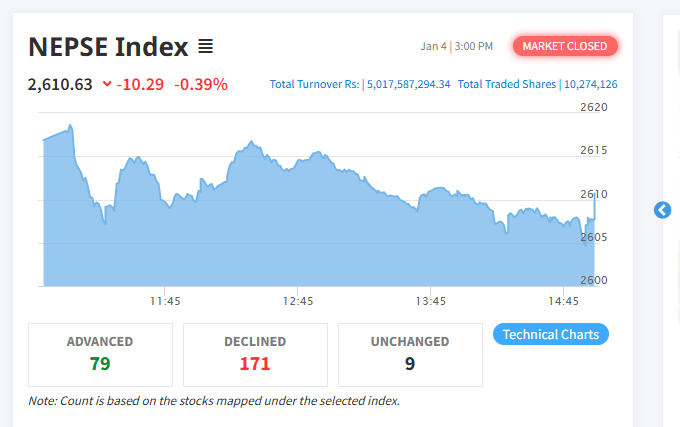Select the ADVANCED count box
This screenshot has height=427, width=680.
tap(100, 355)
